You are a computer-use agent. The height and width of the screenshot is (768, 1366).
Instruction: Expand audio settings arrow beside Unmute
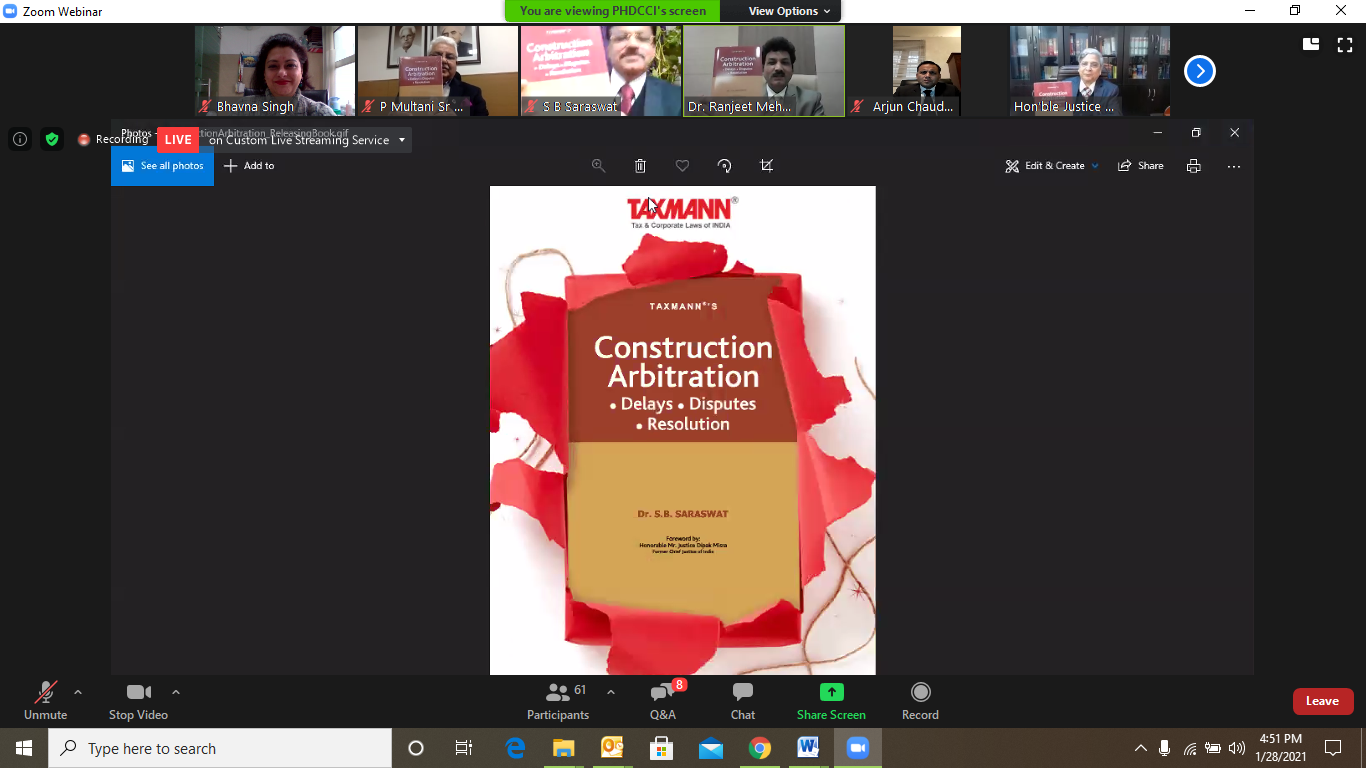tap(78, 692)
